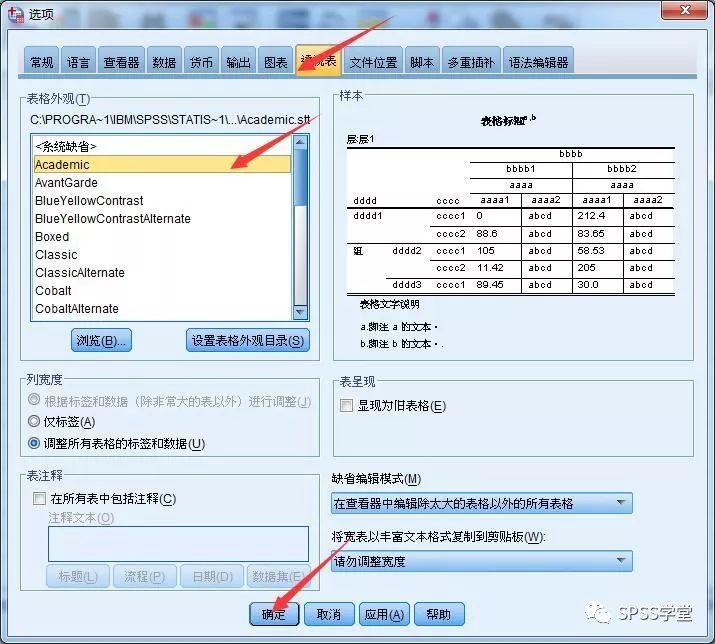Switch to the 多重插补 tab
Viewport: 715px width, 644px height.
[471, 62]
